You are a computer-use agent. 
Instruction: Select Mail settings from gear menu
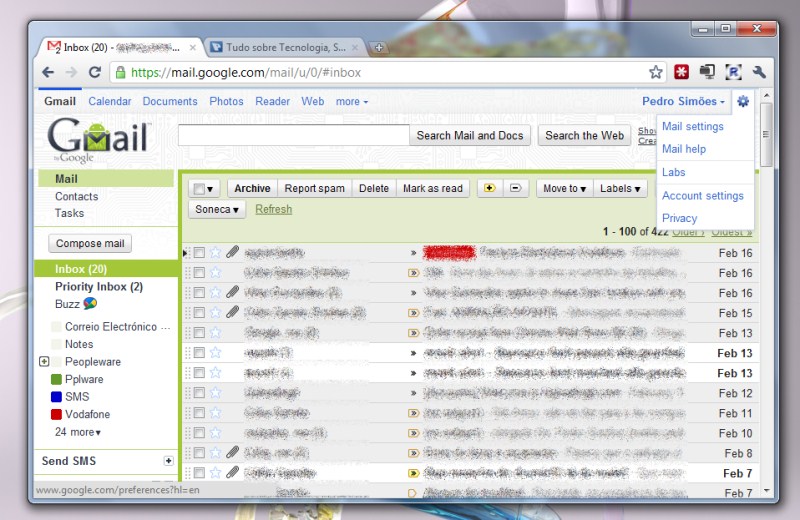tap(692, 126)
